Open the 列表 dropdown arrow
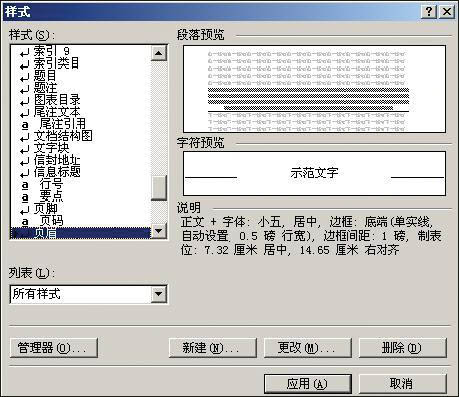Viewport: 459px width, 397px height. pos(159,294)
